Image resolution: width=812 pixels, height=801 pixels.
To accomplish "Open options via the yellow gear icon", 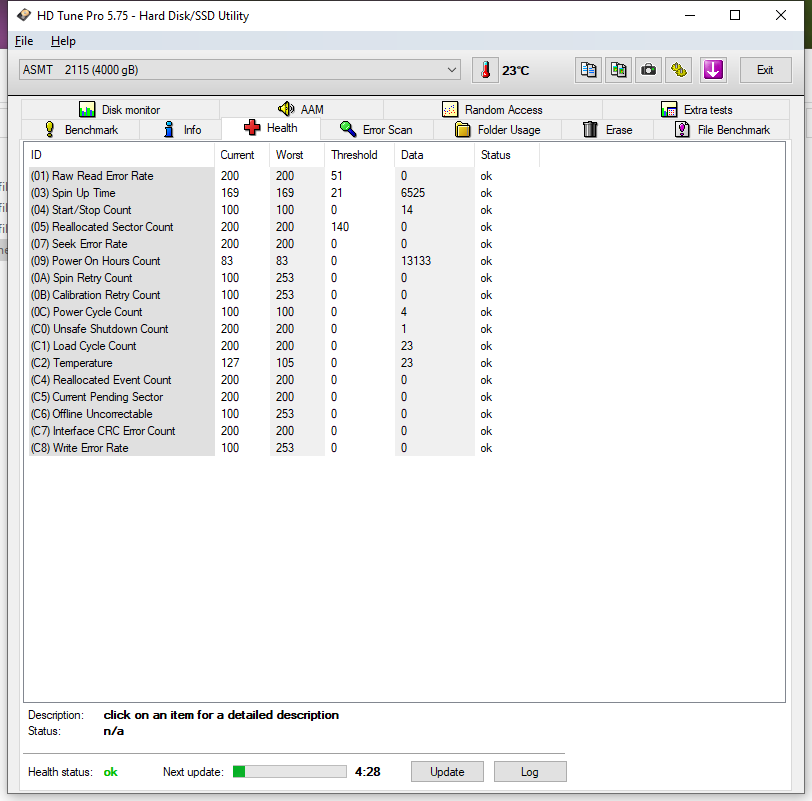I will tap(678, 70).
